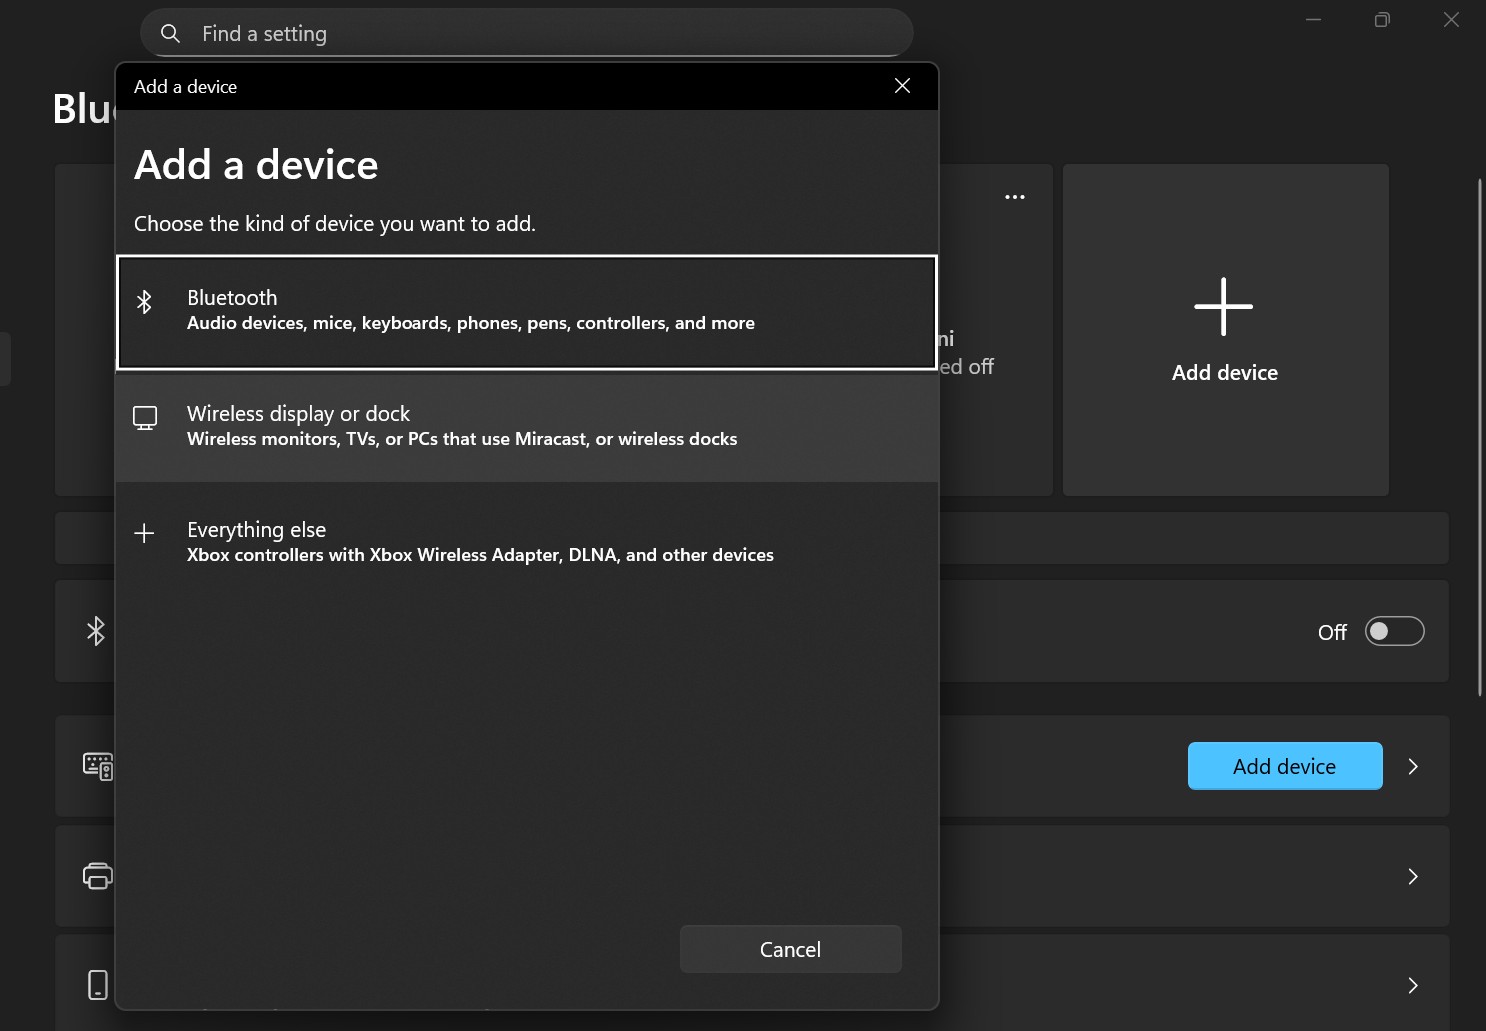Expand the printers row chevron

(x=1413, y=876)
